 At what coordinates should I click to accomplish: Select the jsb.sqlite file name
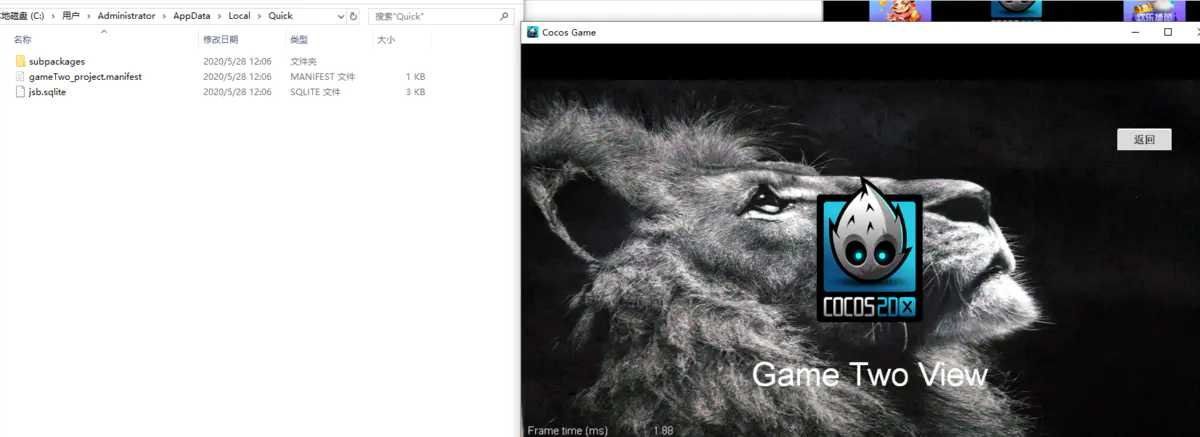coord(47,91)
